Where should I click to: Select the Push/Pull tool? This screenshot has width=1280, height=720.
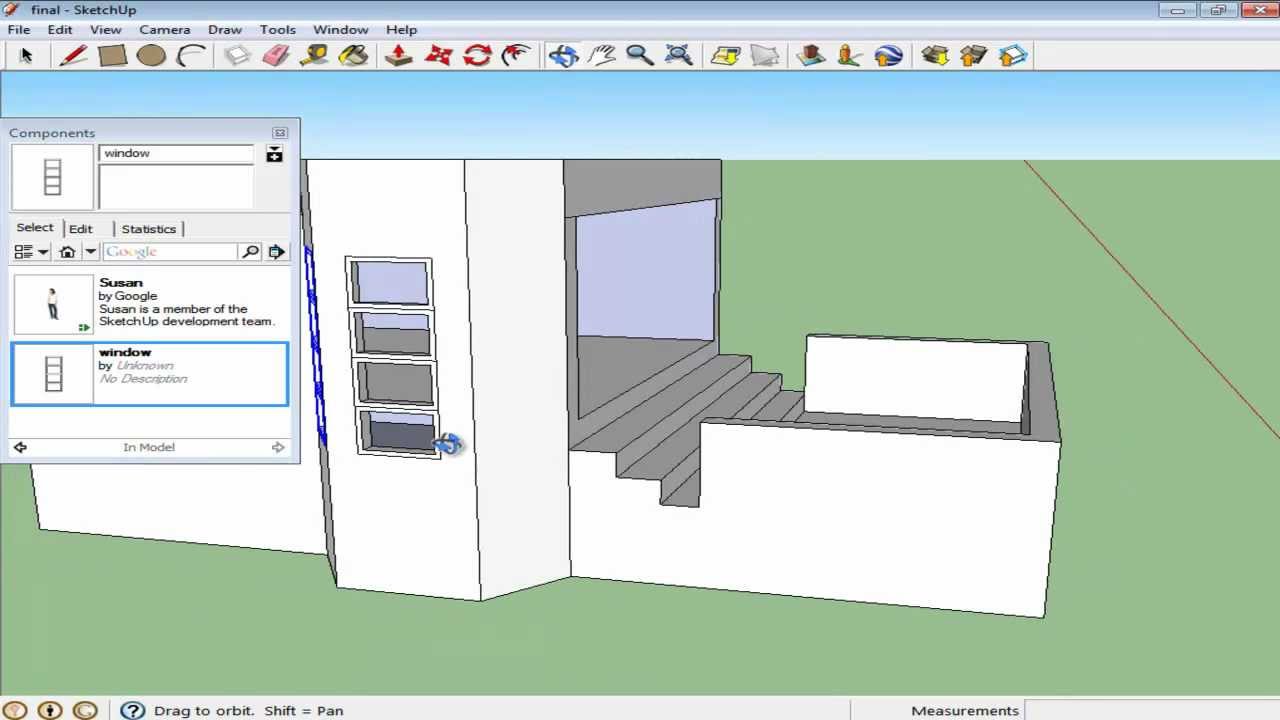(x=399, y=56)
